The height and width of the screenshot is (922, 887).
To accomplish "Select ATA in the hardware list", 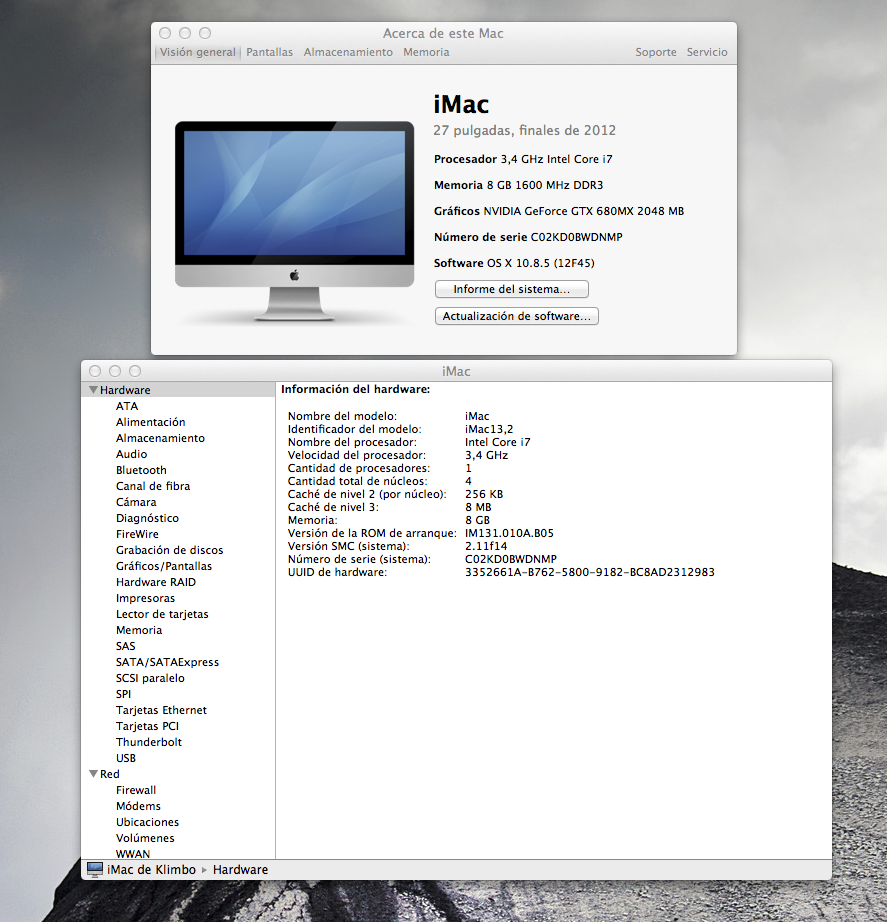I will pyautogui.click(x=127, y=406).
